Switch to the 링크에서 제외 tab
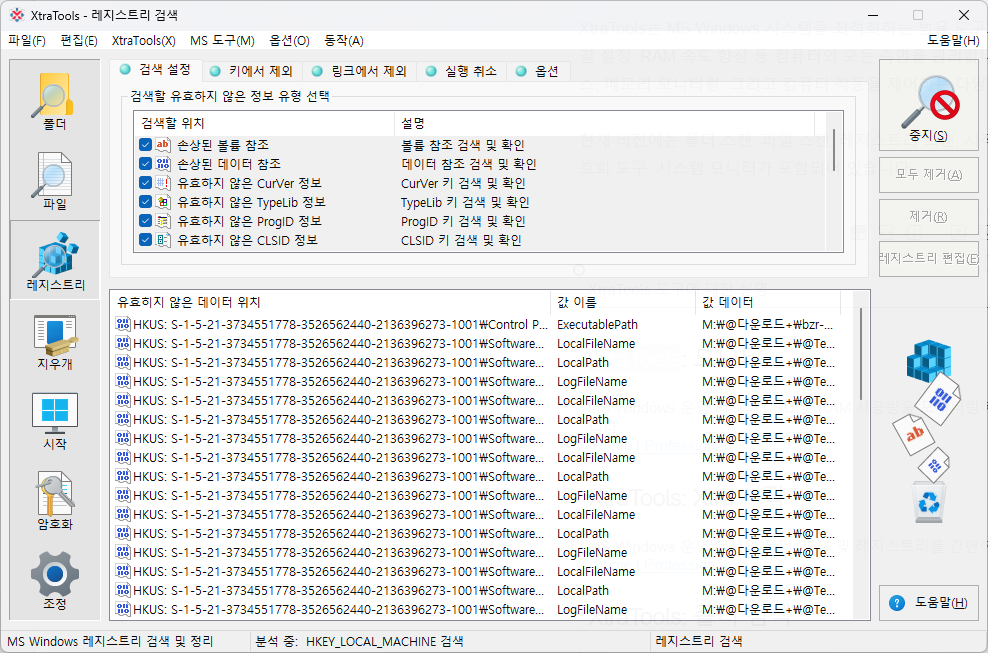988x653 pixels. (359, 71)
